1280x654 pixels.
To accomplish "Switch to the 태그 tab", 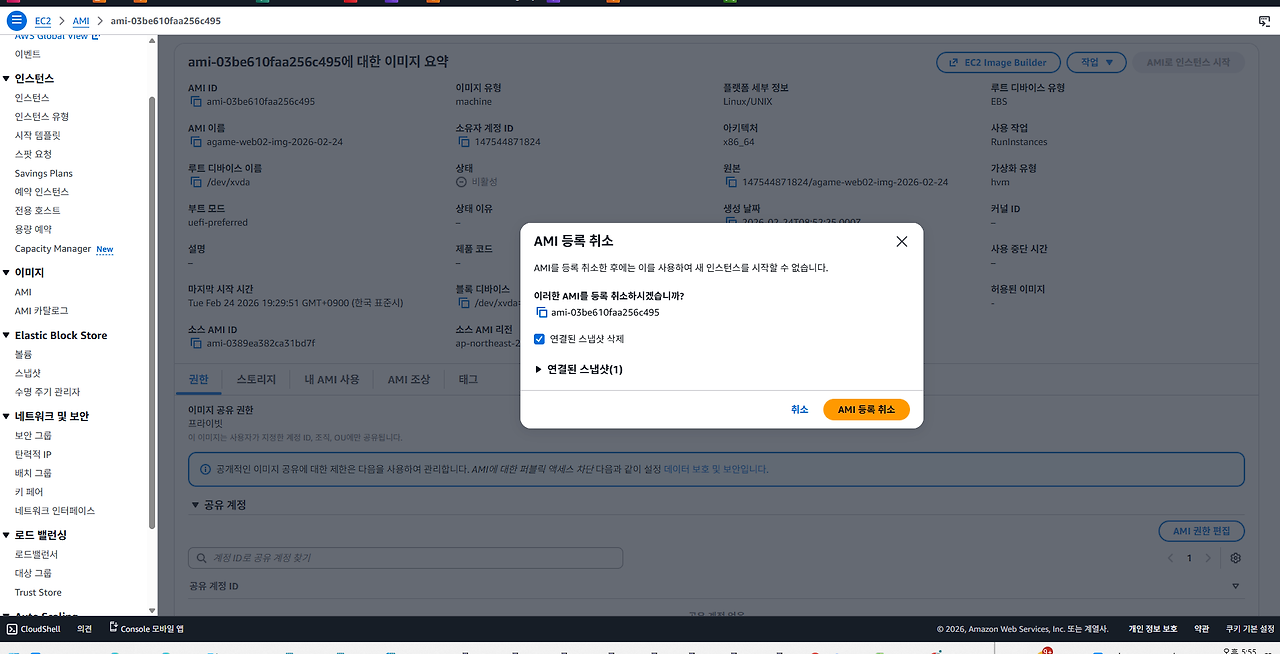I will 468,379.
